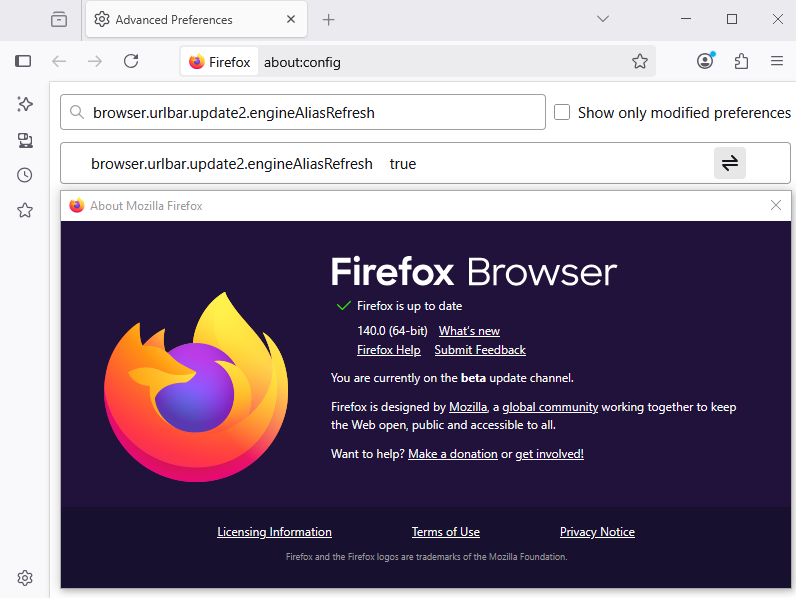Image resolution: width=796 pixels, height=598 pixels.
Task: Minimize the Firefox window
Action: [686, 19]
